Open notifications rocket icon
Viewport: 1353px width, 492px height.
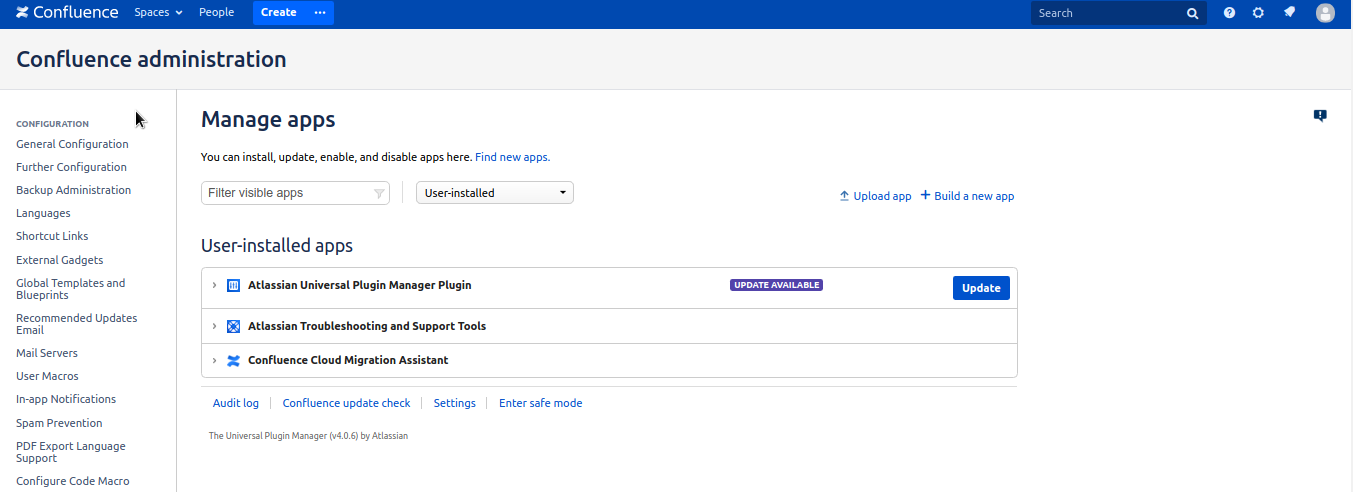(x=1289, y=13)
